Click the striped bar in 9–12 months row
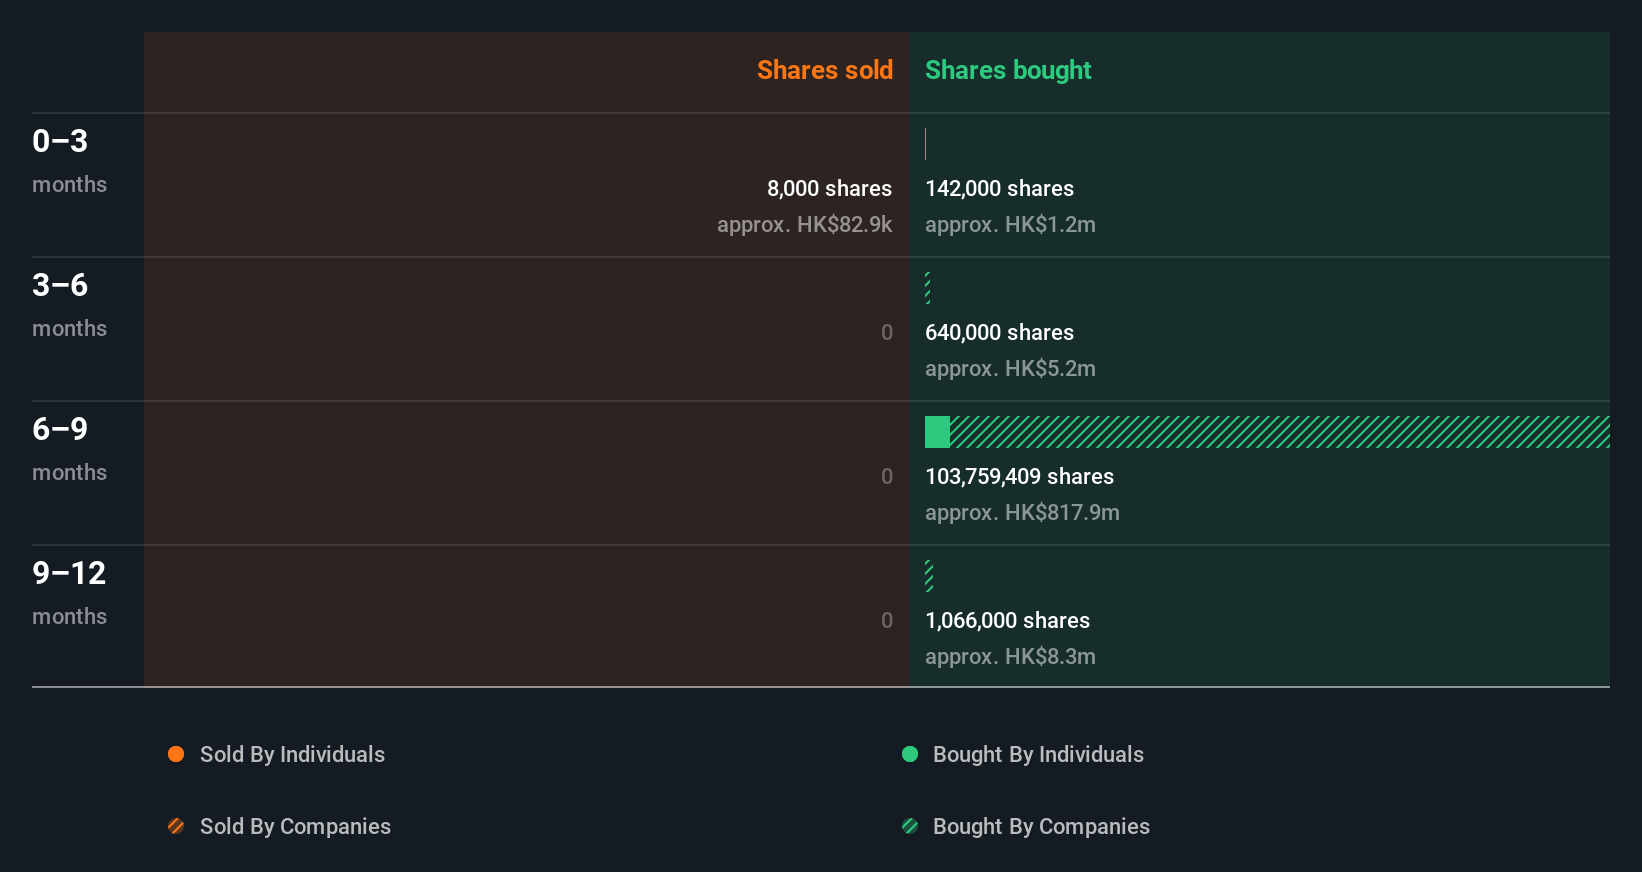The image size is (1642, 872). click(x=929, y=576)
